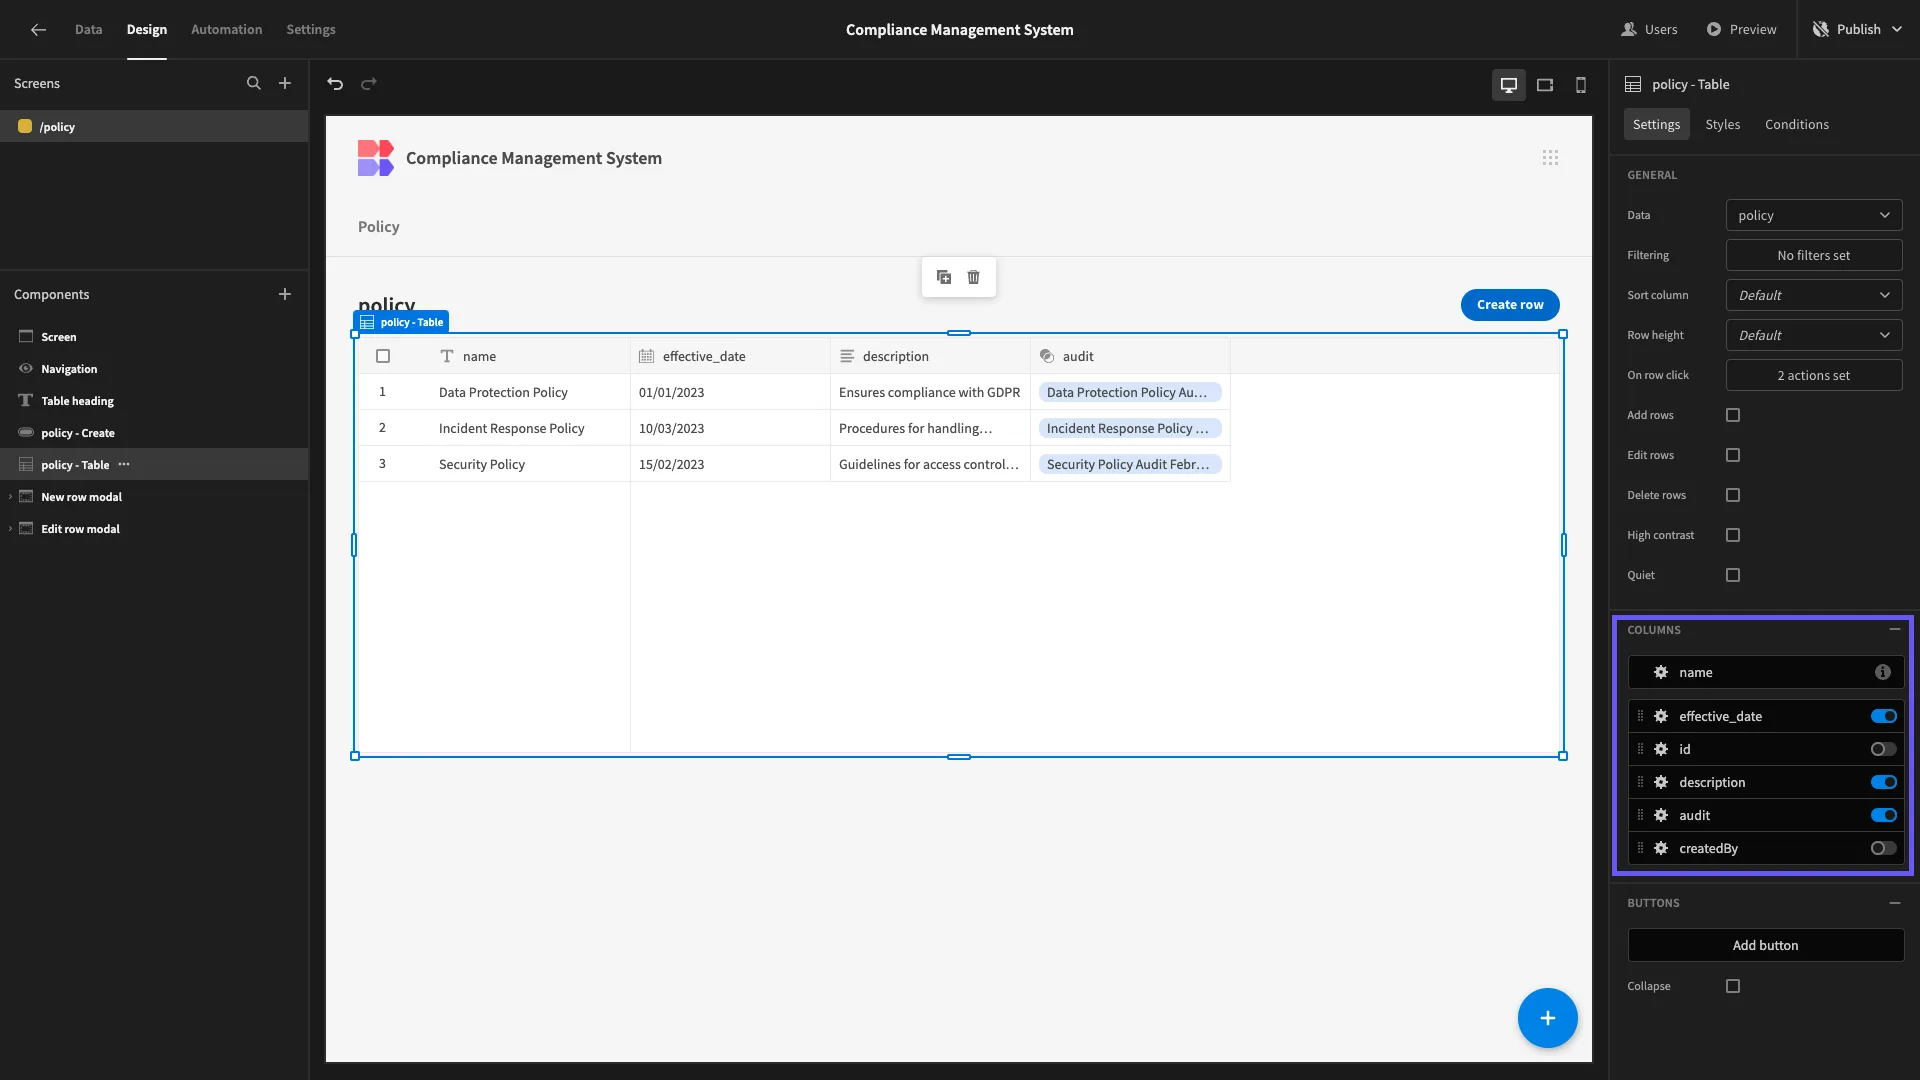1920x1080 pixels.
Task: Switch to desktop preview mode
Action: coord(1509,85)
